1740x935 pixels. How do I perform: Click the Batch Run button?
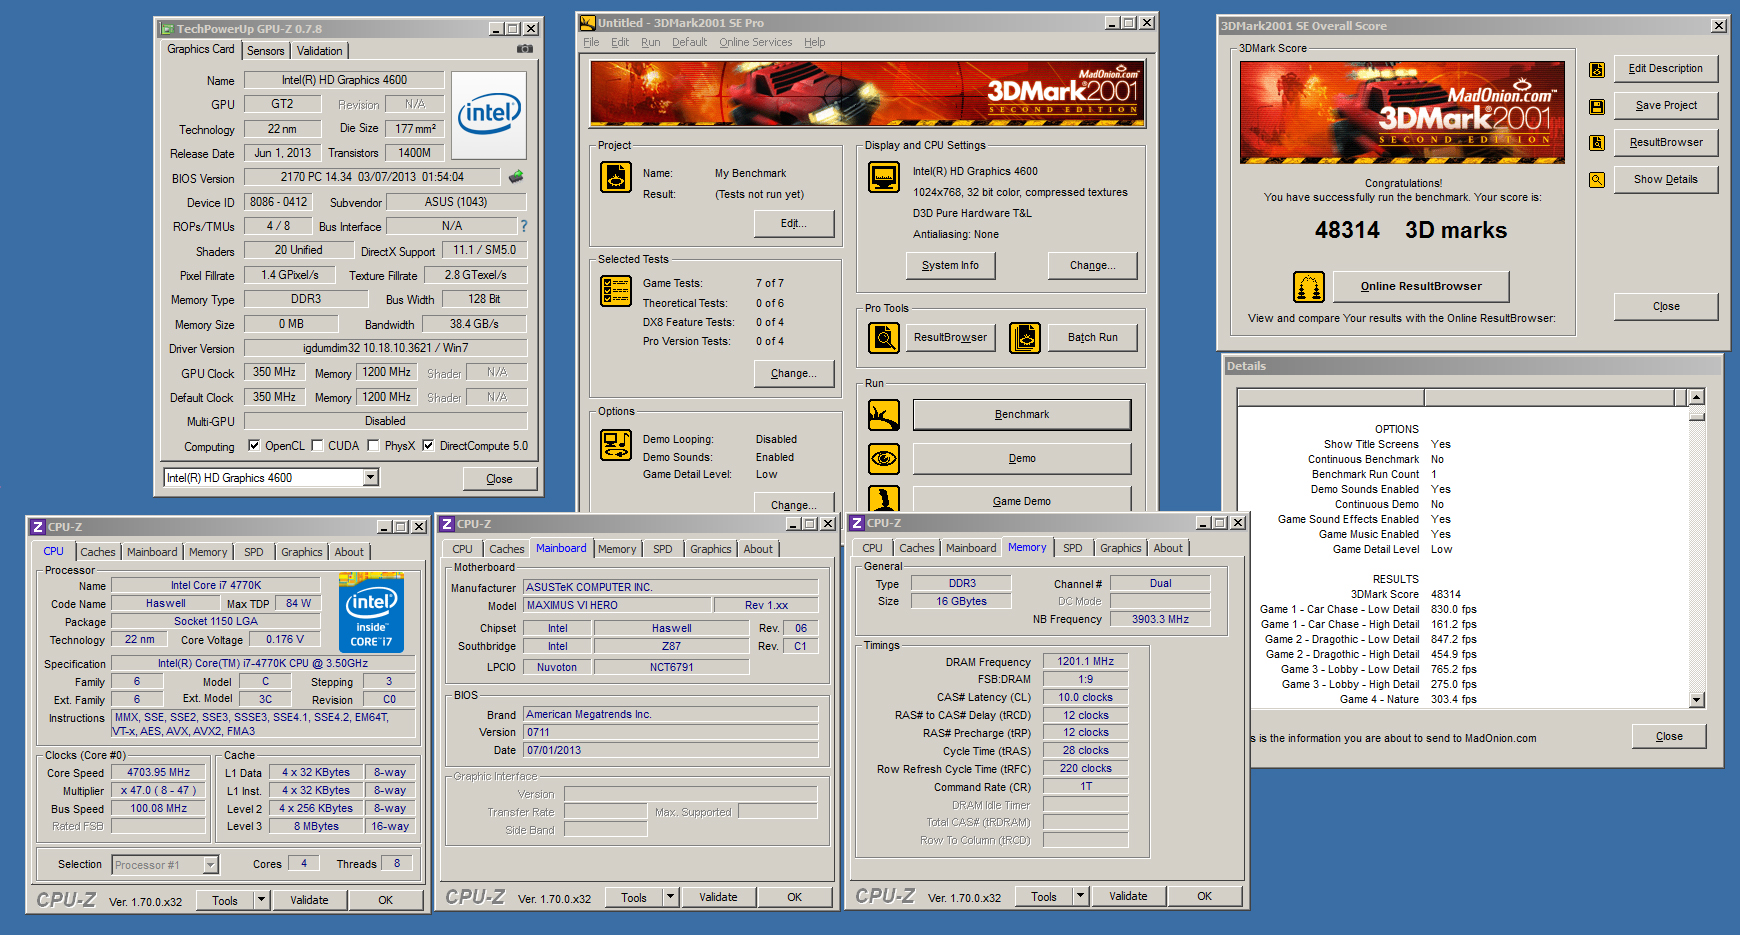pos(1093,338)
